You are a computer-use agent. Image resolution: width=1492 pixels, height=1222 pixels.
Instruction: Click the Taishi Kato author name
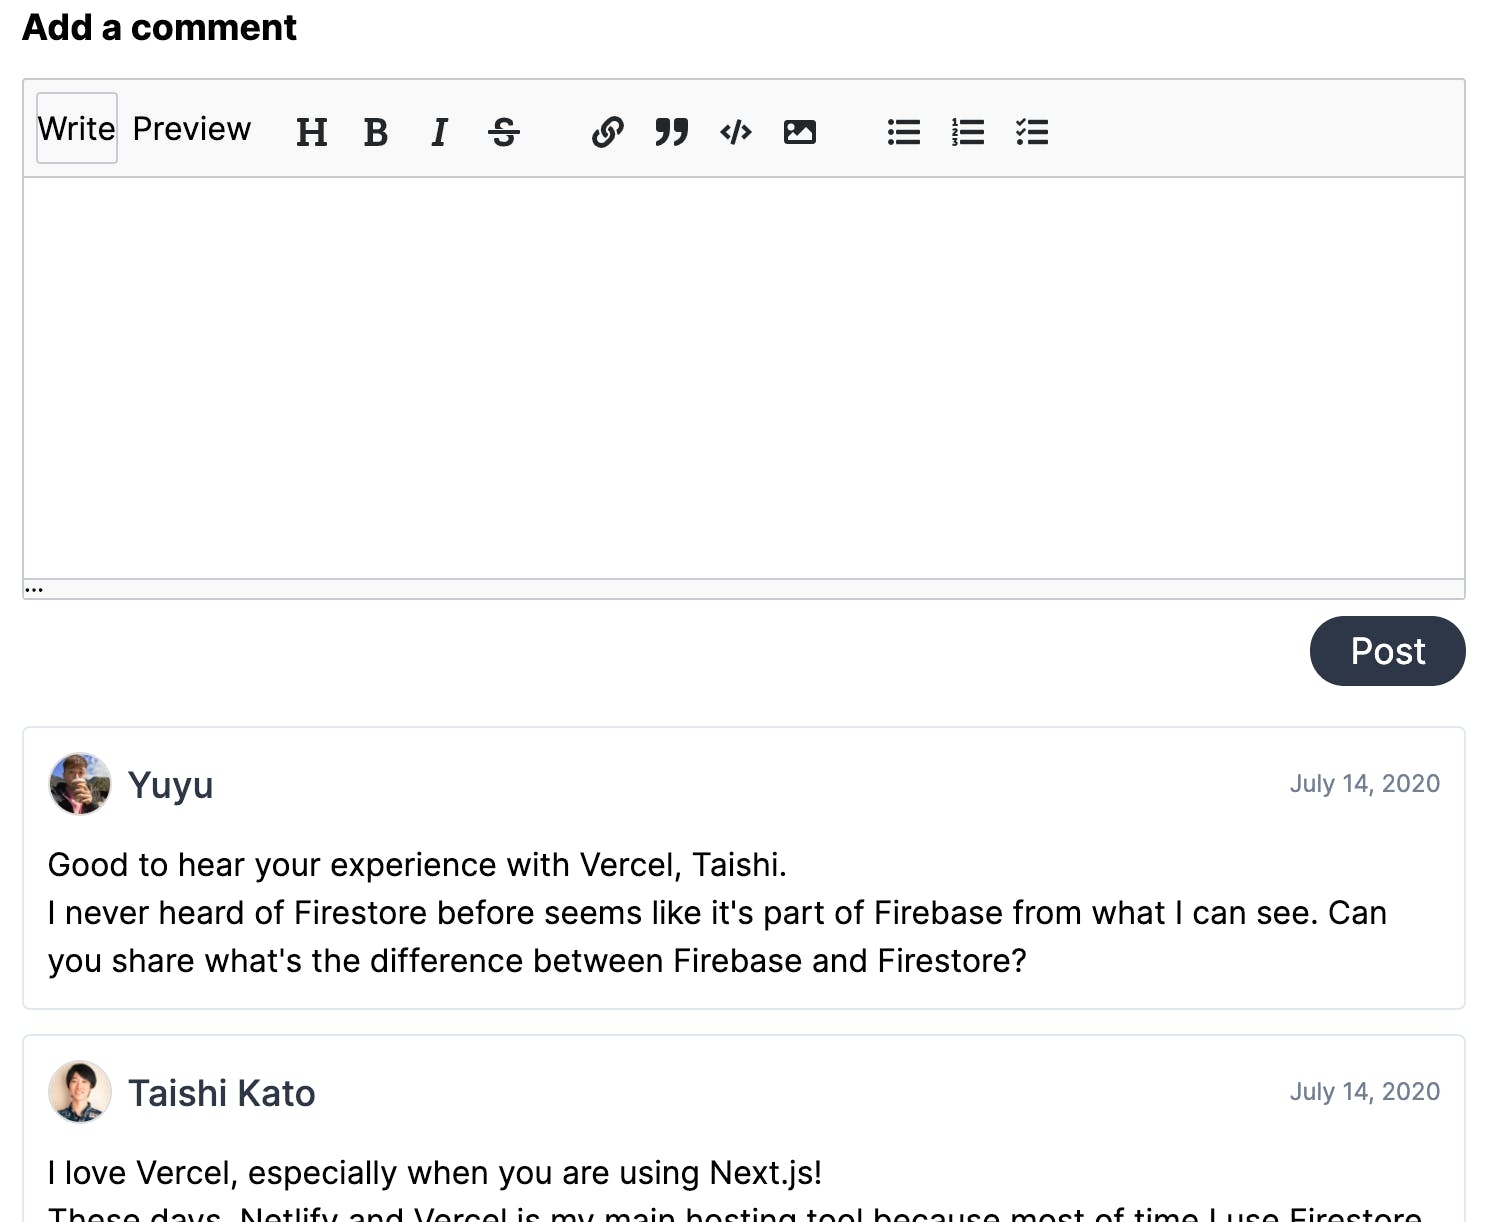point(221,1093)
